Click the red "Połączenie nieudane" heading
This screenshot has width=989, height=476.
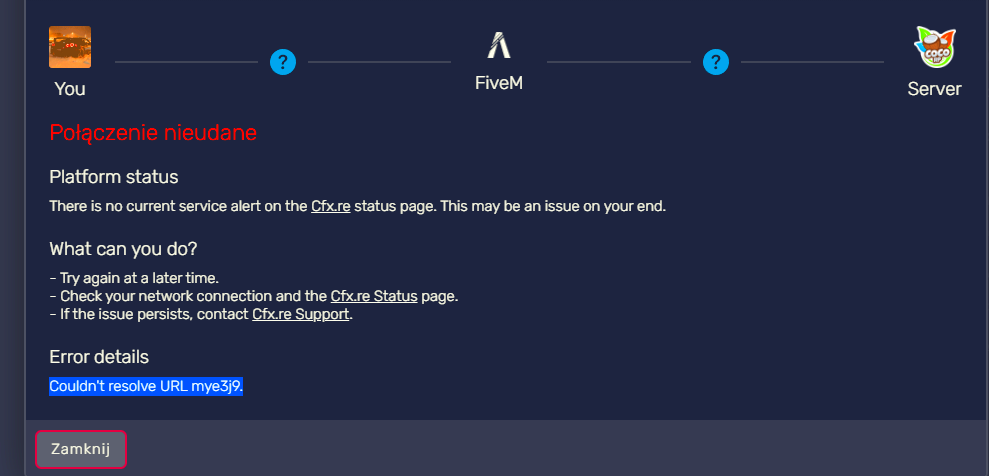[153, 133]
